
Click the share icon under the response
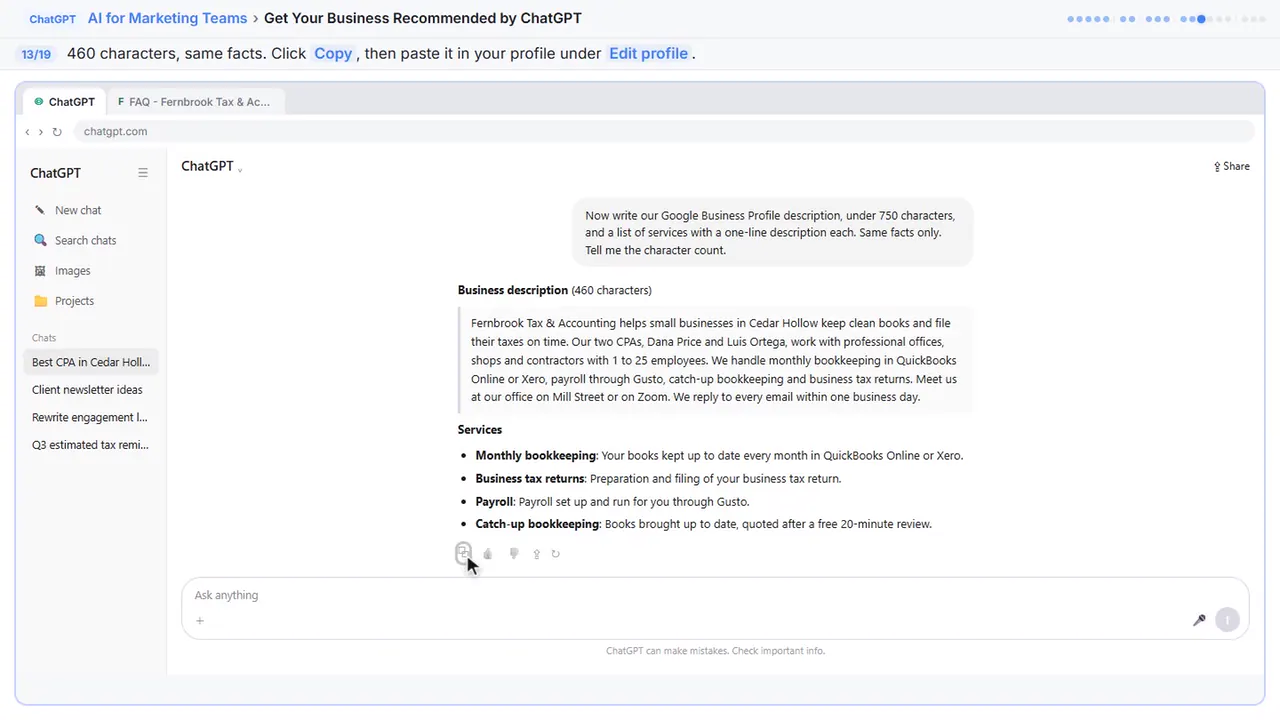(536, 554)
